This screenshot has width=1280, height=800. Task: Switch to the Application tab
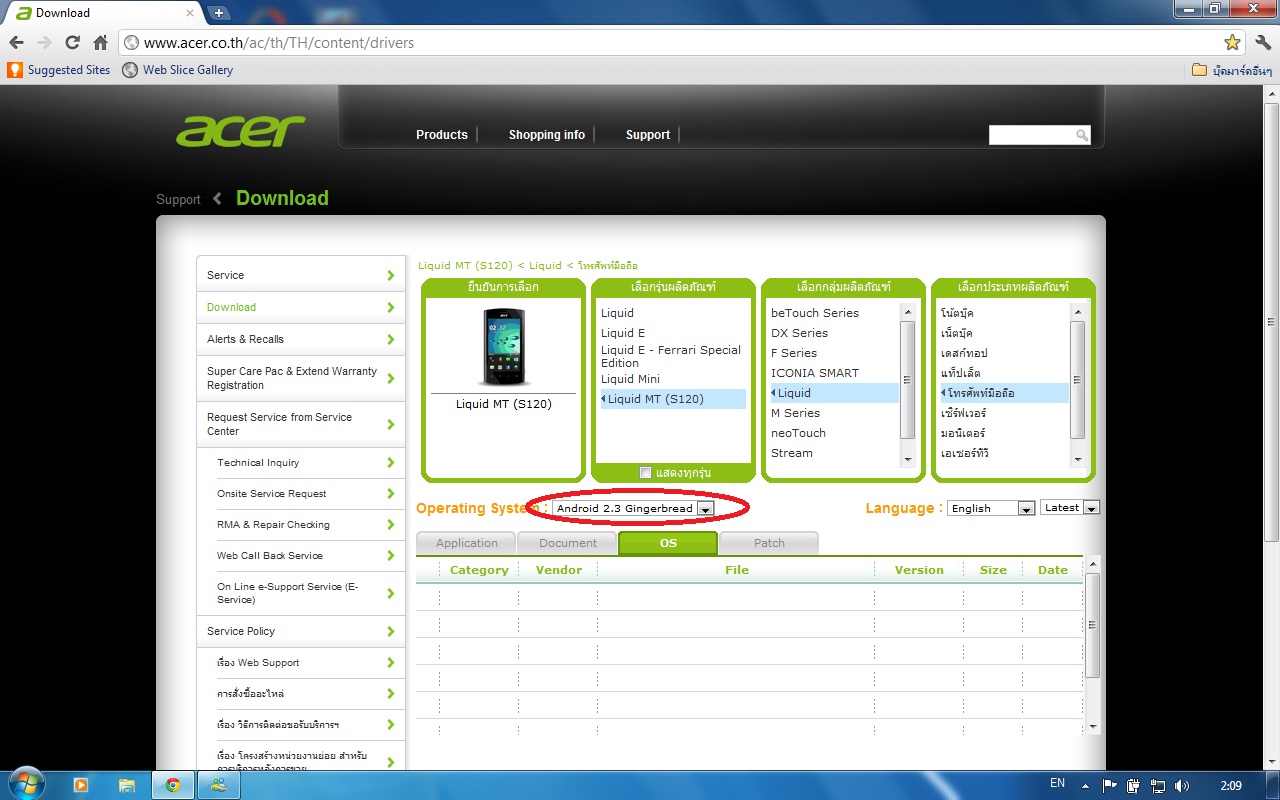[466, 543]
